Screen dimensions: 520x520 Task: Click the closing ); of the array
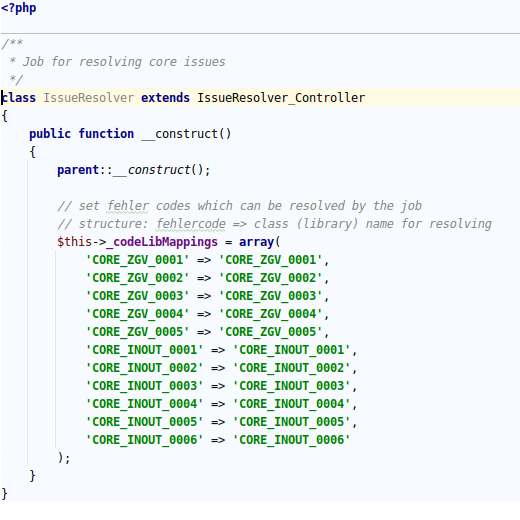pyautogui.click(x=64, y=458)
